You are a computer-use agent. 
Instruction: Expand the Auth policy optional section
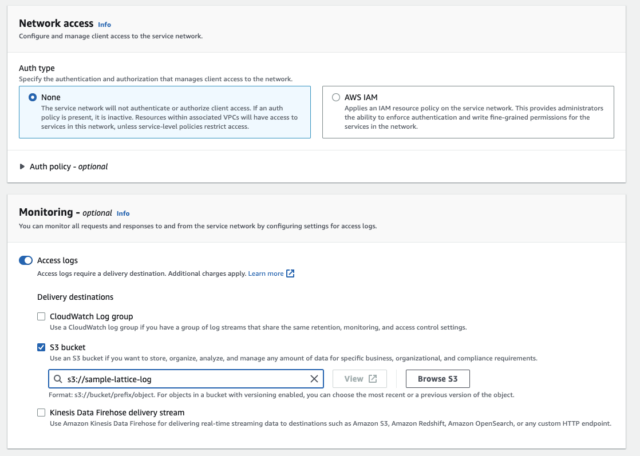point(69,167)
